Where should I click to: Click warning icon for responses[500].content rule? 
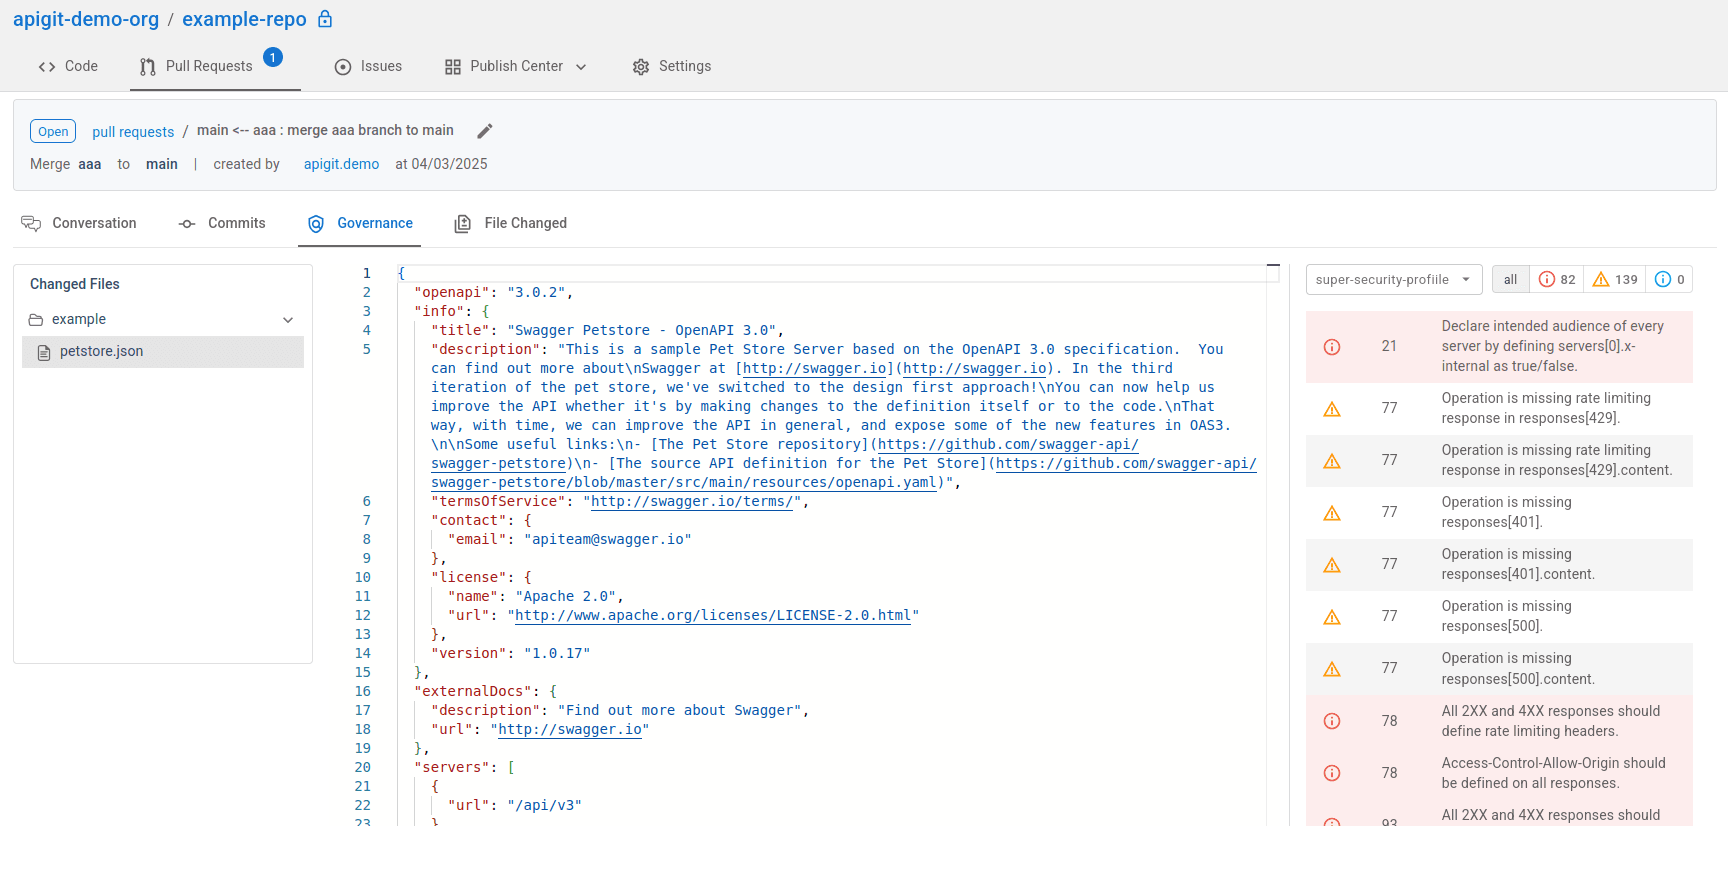[x=1332, y=669]
